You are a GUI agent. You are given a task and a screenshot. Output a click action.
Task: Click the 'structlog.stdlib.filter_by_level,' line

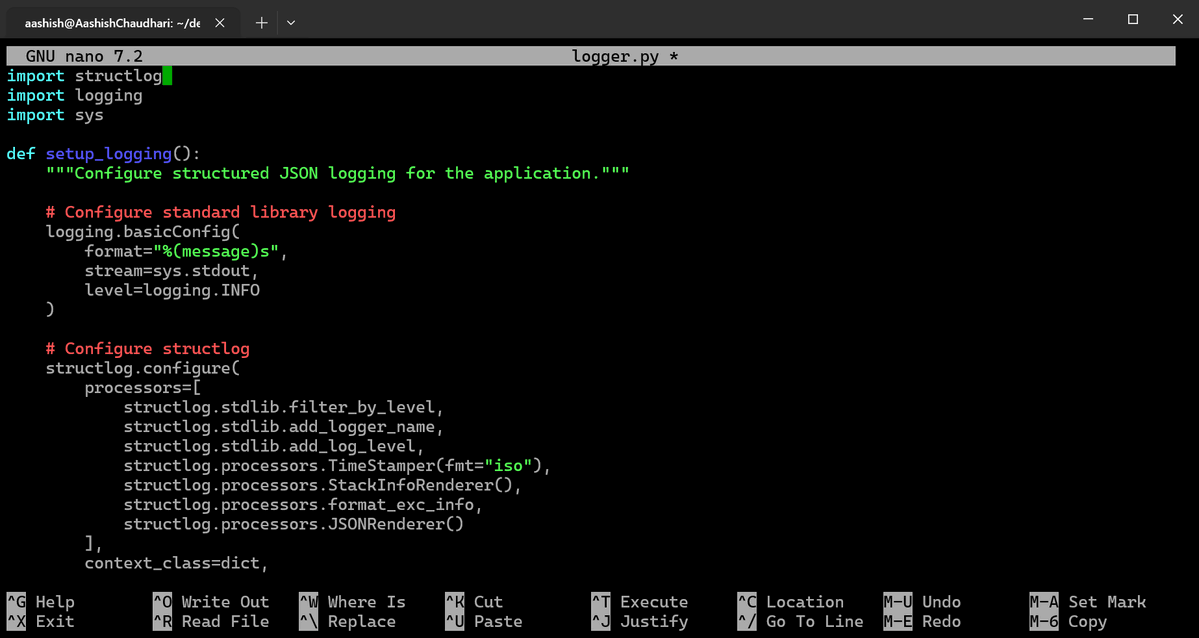point(284,407)
